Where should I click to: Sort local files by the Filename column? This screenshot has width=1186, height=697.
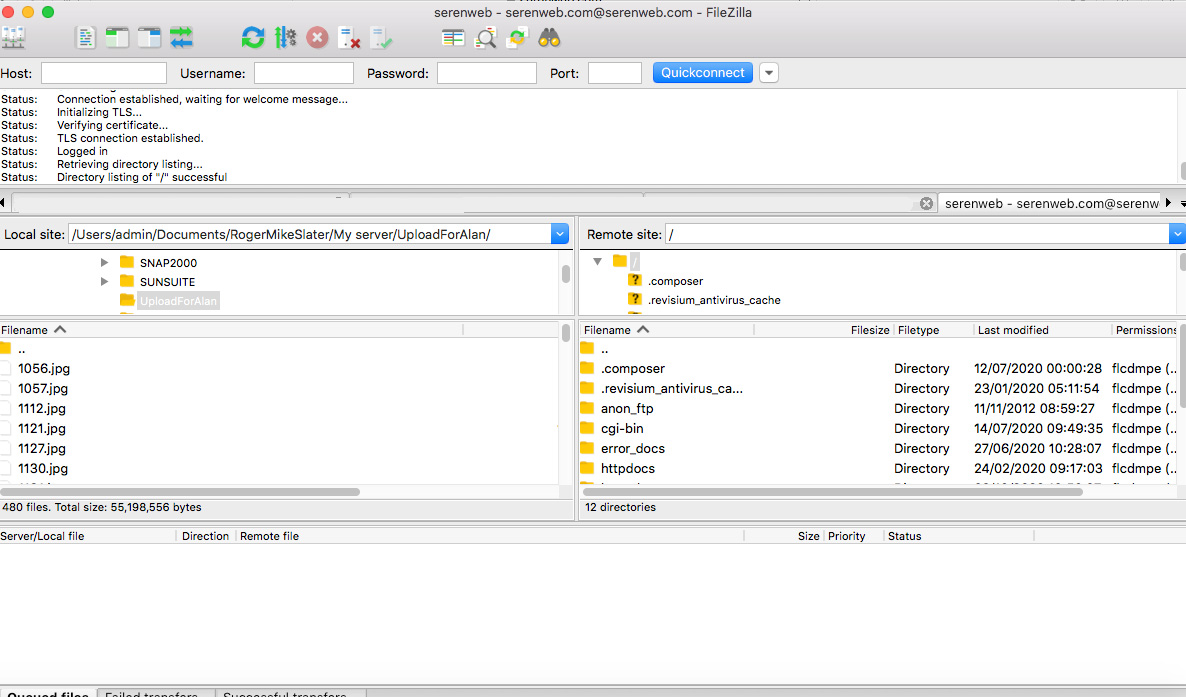tap(231, 330)
